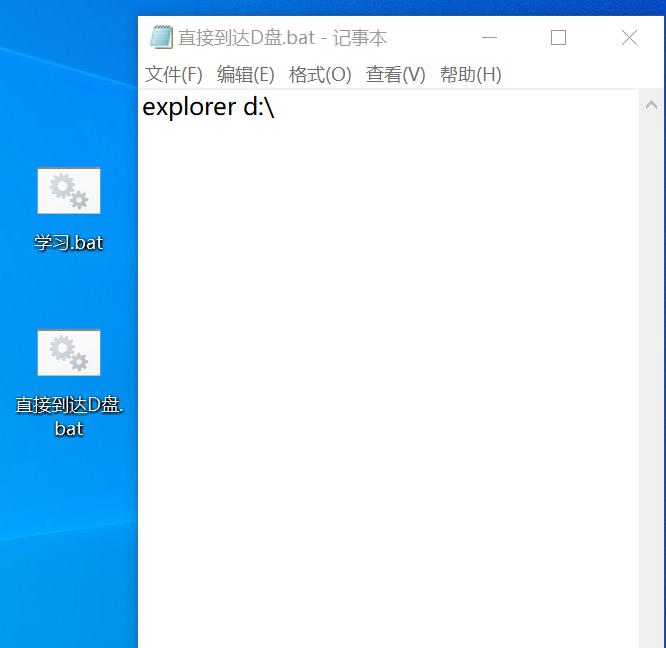The width and height of the screenshot is (666, 648).
Task: Minimize the Notepad window
Action: [x=489, y=37]
